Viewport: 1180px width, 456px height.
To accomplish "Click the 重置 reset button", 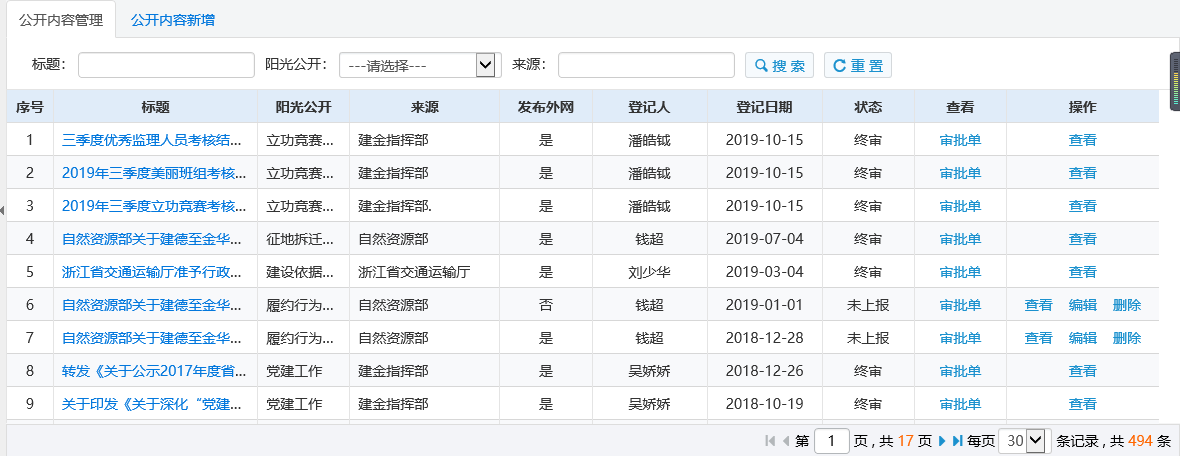I will coord(857,66).
